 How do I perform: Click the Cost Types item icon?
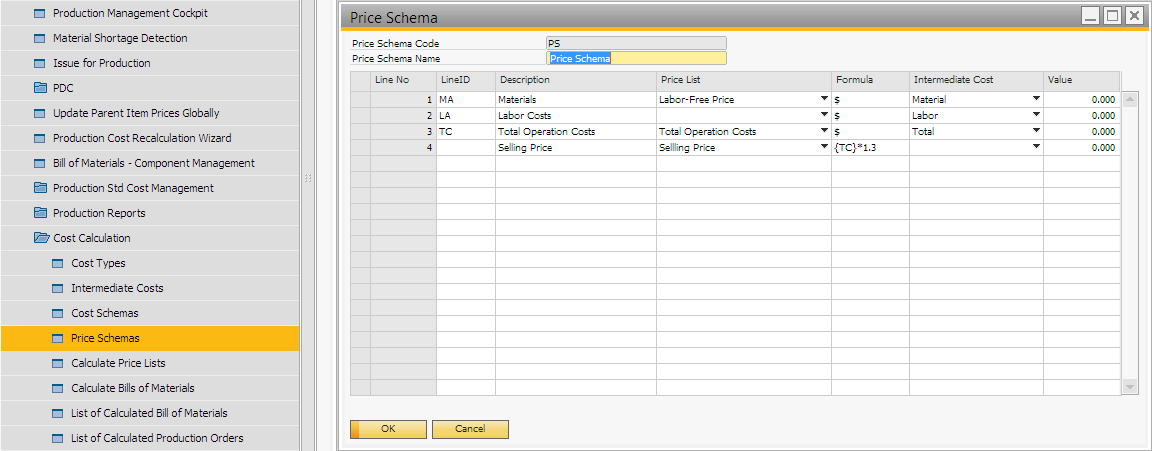tap(58, 263)
